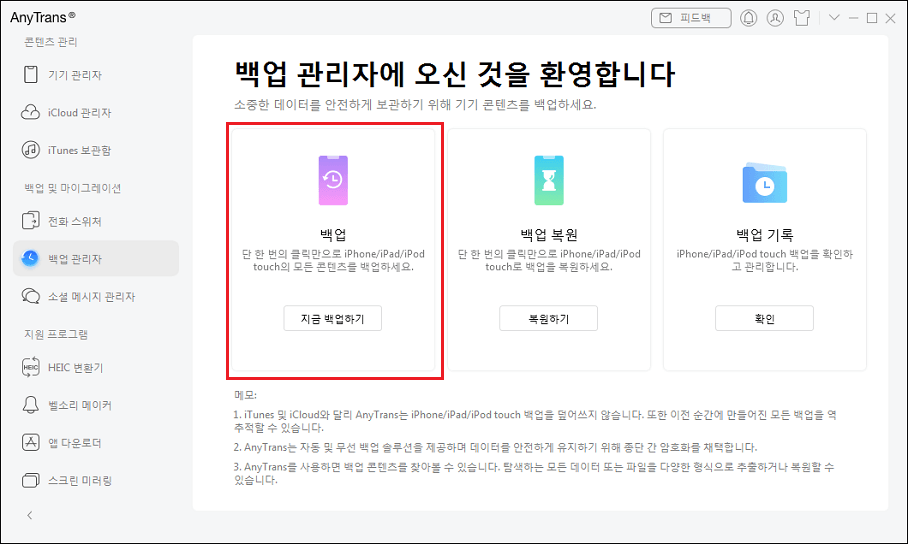Click the 복원하기 button

point(548,319)
